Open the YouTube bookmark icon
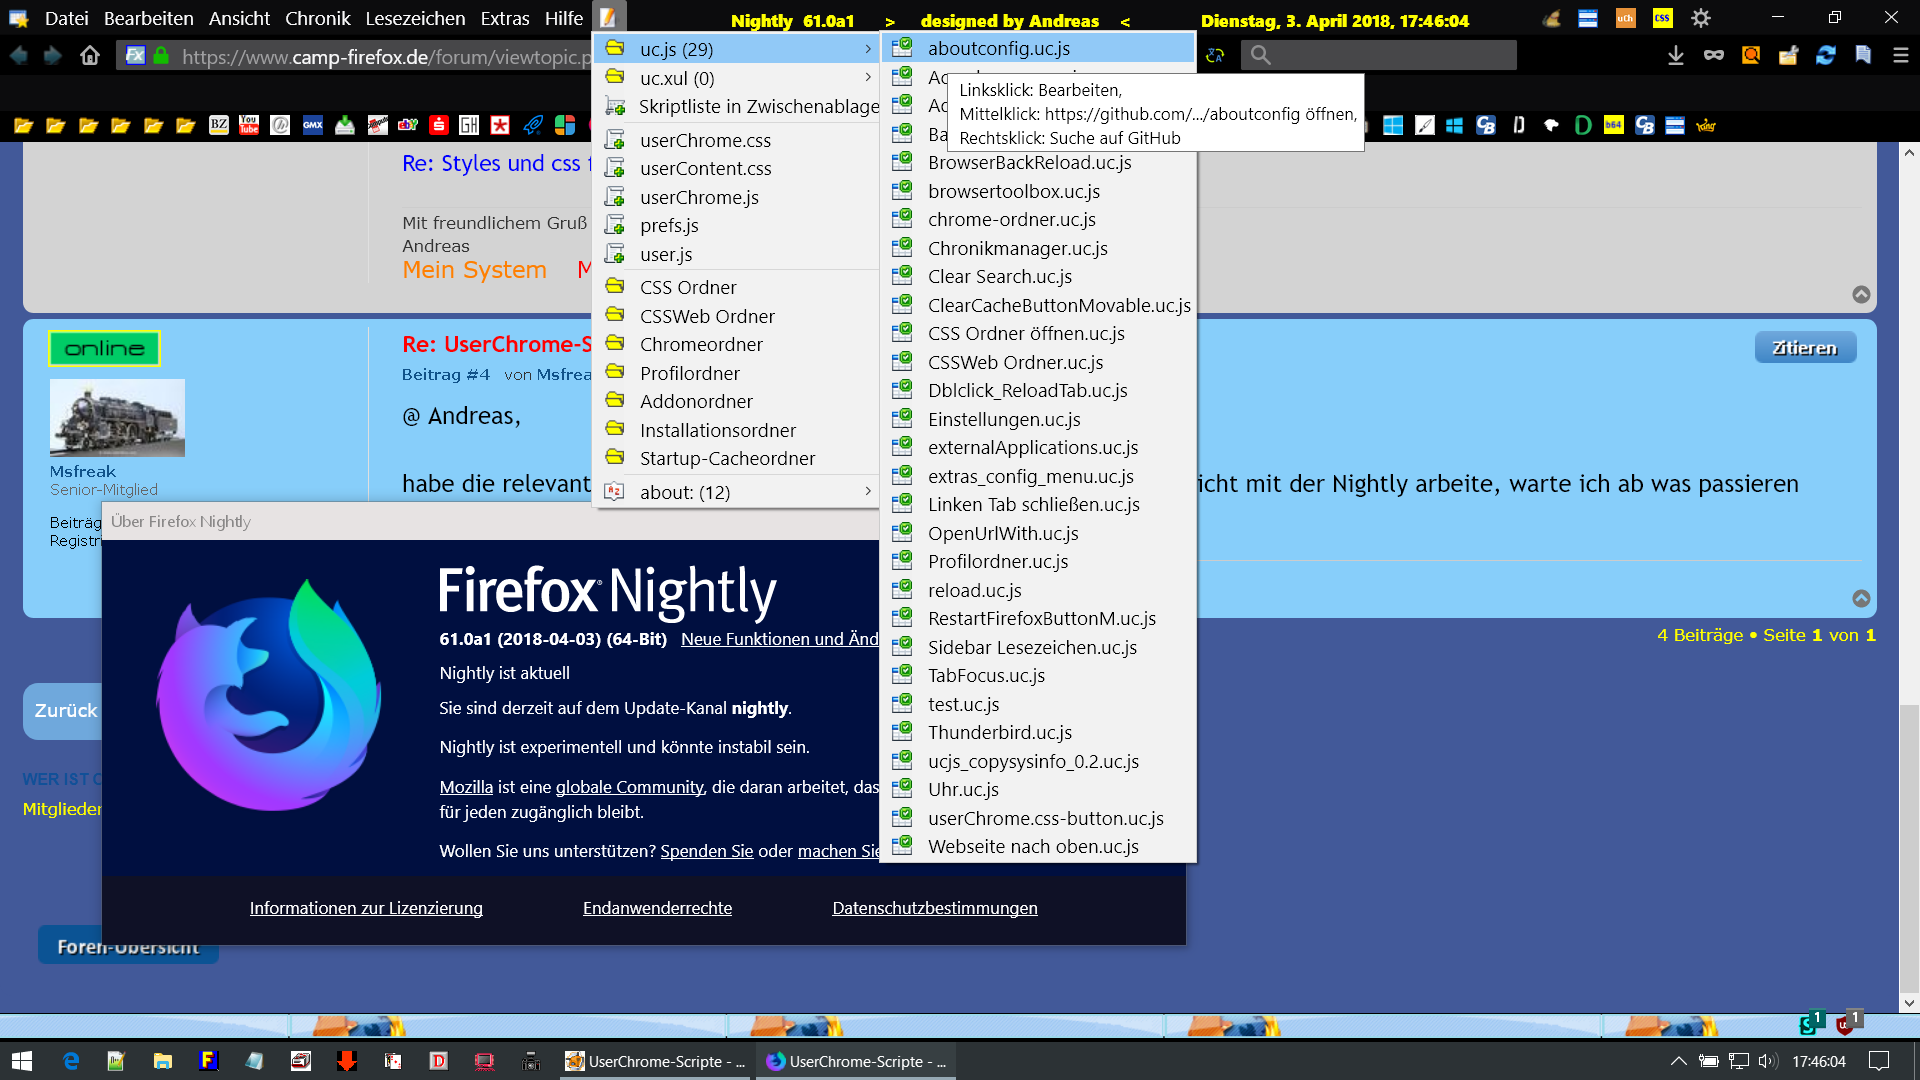The height and width of the screenshot is (1080, 1920). [249, 125]
